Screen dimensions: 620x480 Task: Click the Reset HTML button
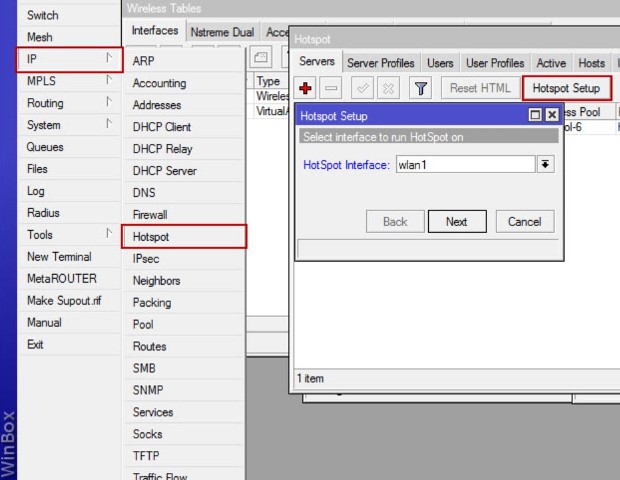[480, 88]
